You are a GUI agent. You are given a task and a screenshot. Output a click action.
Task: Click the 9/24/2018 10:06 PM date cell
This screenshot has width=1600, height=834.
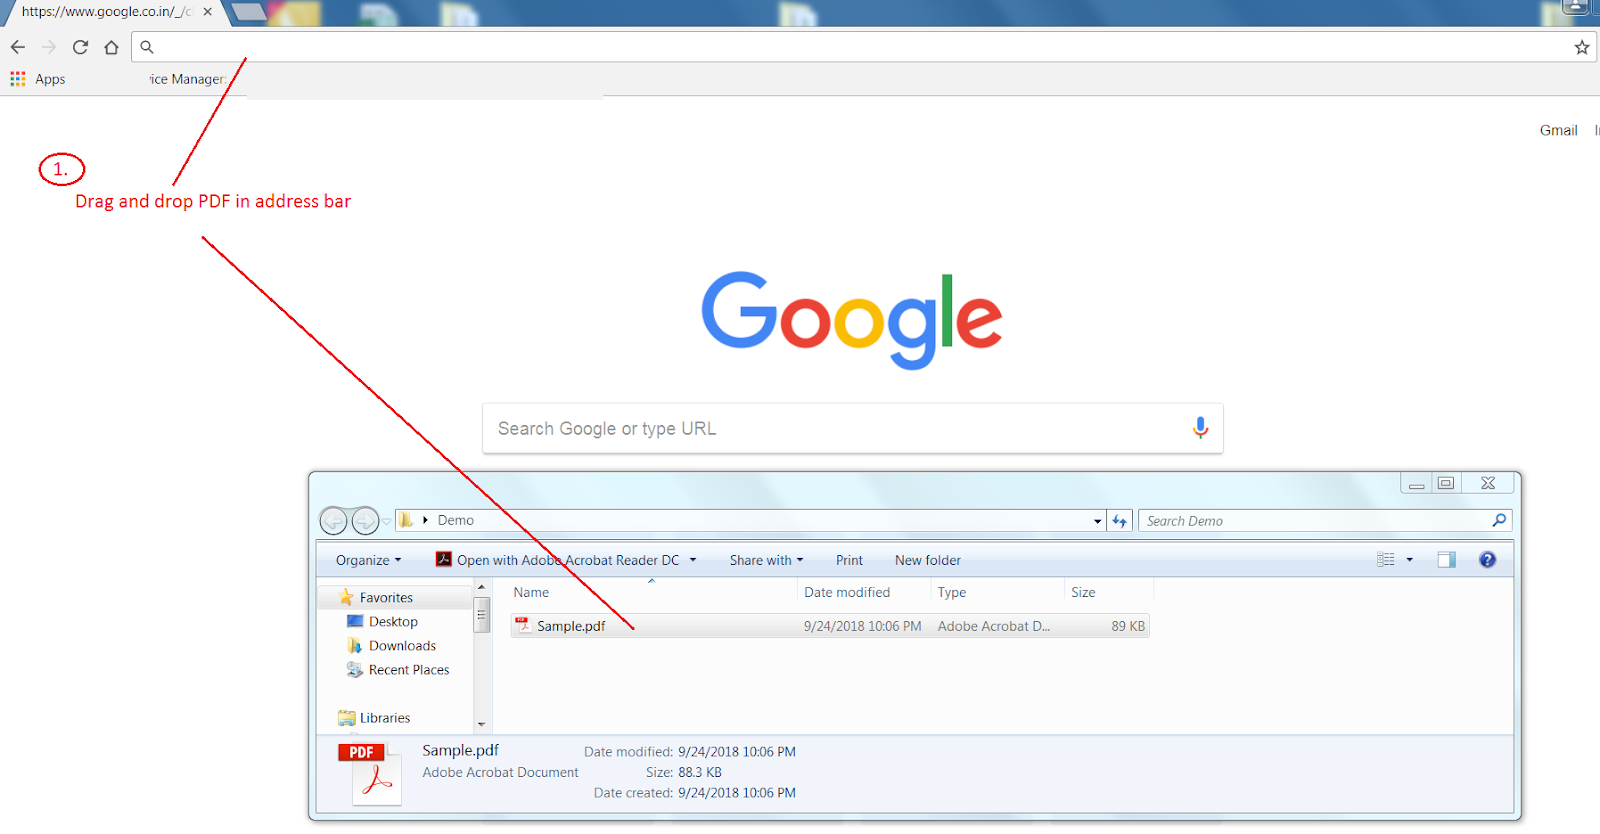tap(863, 626)
